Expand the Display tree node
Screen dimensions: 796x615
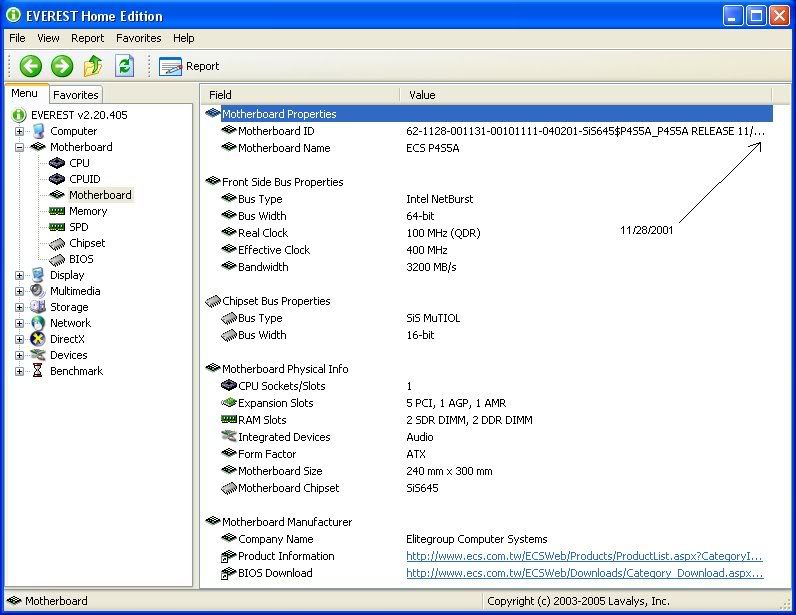(19, 275)
